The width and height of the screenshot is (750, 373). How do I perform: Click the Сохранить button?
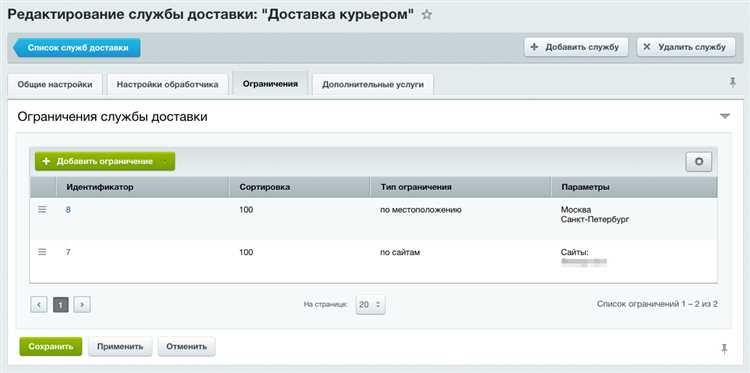[51, 347]
